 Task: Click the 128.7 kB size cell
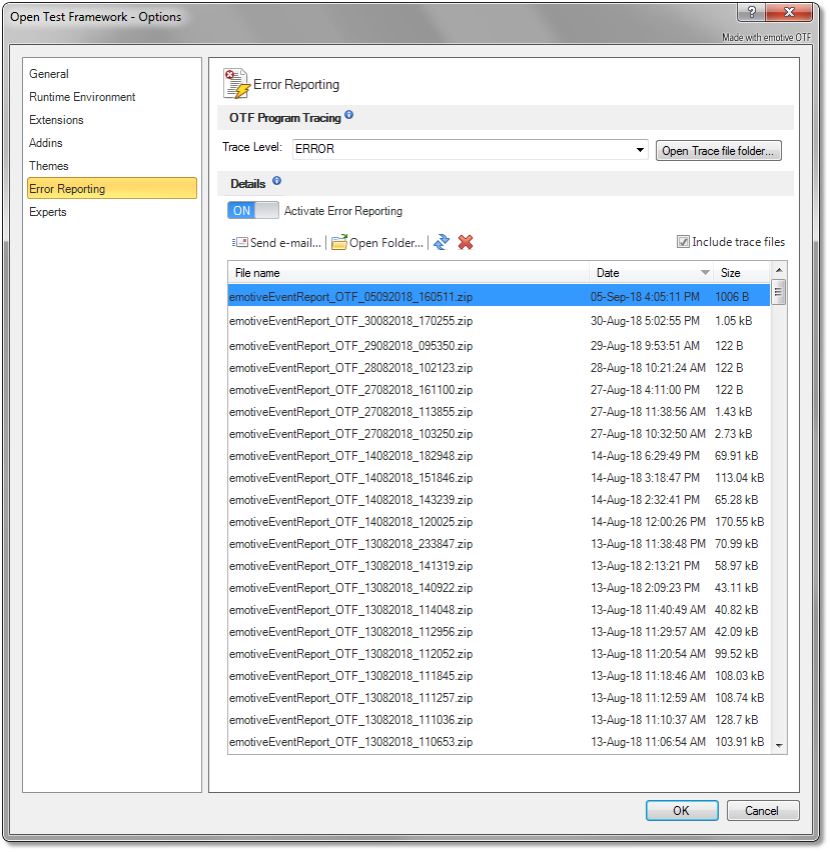[737, 720]
